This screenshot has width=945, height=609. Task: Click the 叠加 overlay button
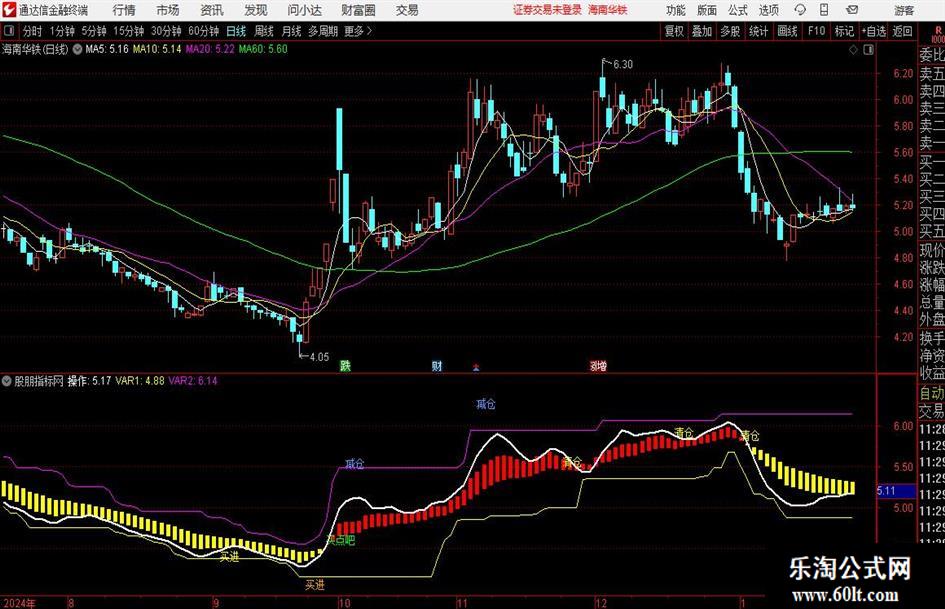coord(702,31)
